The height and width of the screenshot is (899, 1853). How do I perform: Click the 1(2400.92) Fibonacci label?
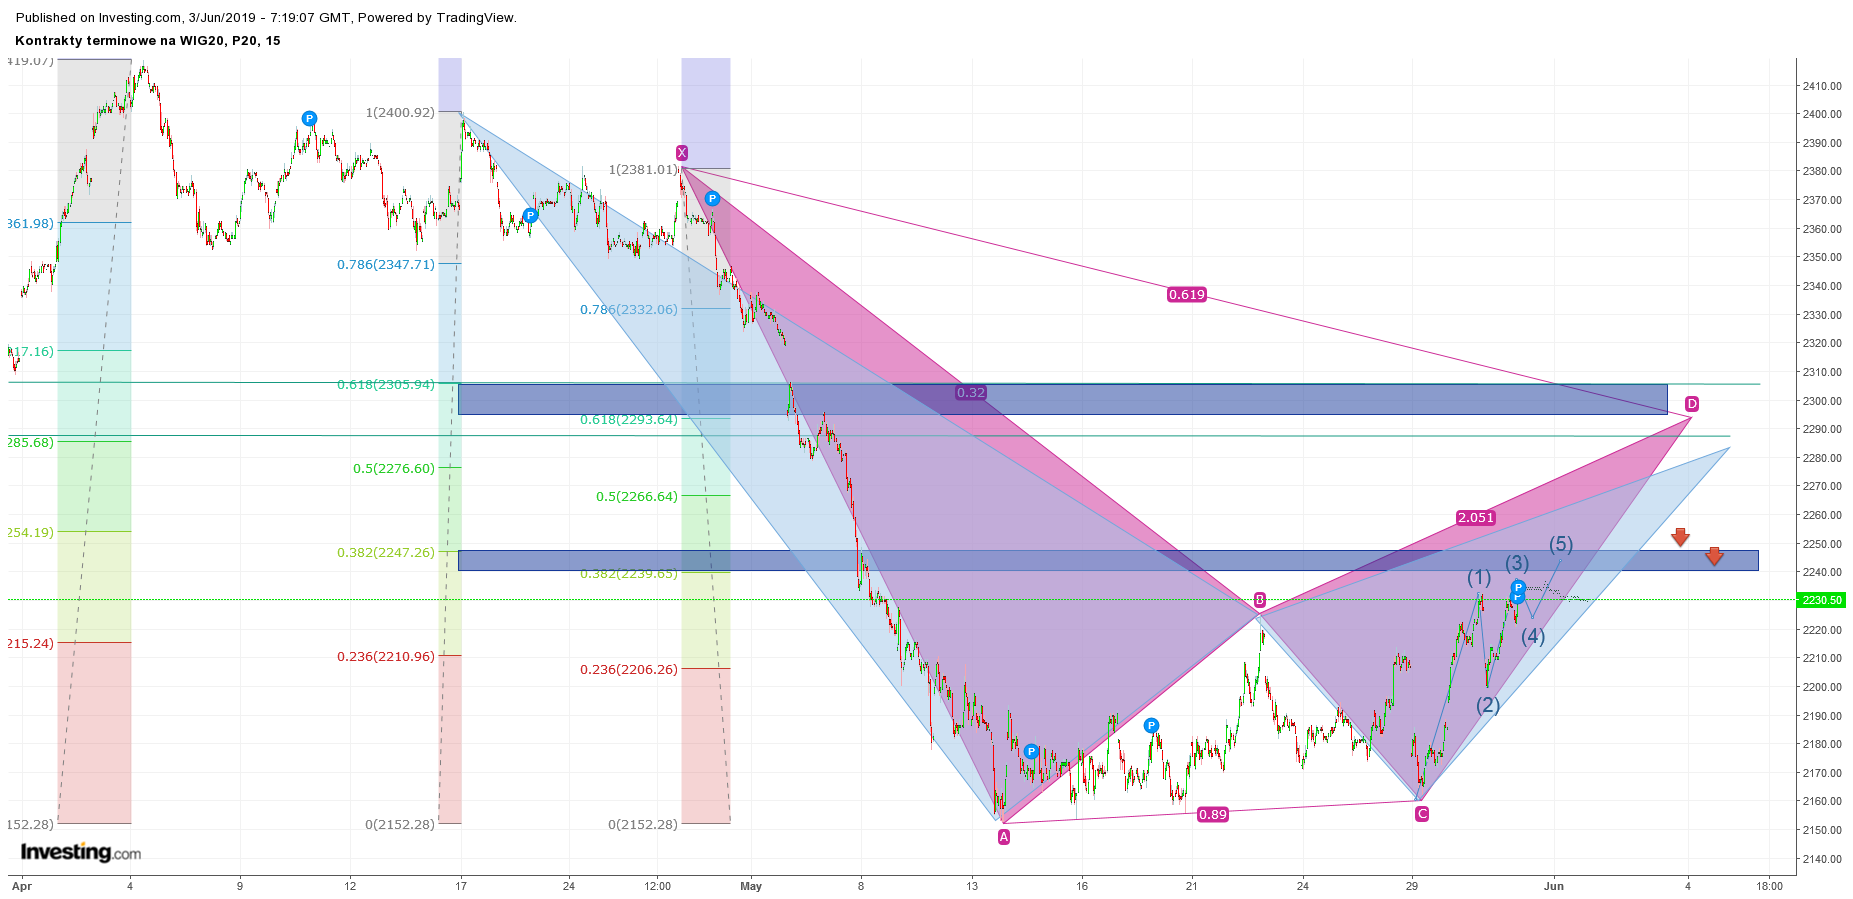tap(400, 113)
